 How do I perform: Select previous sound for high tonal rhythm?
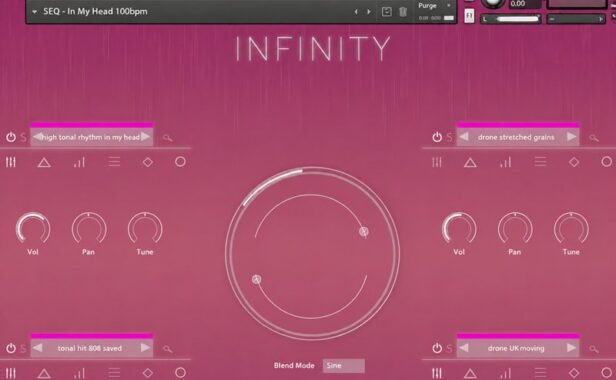pos(37,137)
